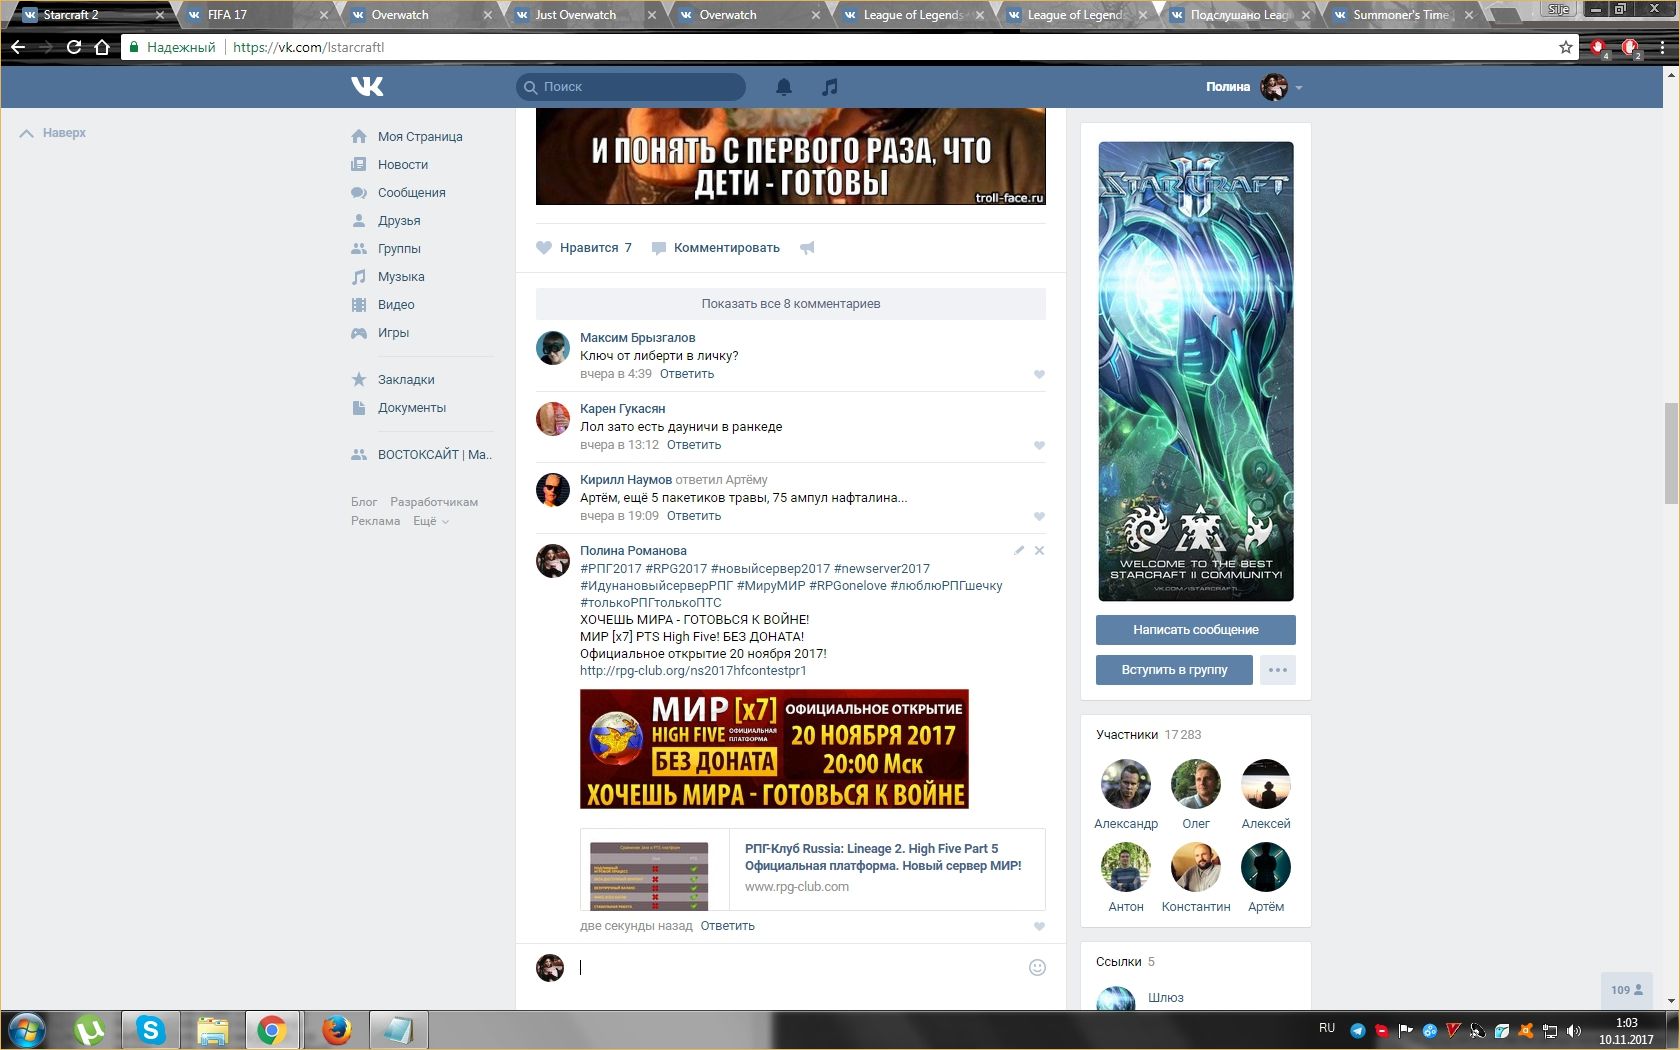
Task: Close the Starcraft 2 browser tab
Action: click(x=160, y=15)
